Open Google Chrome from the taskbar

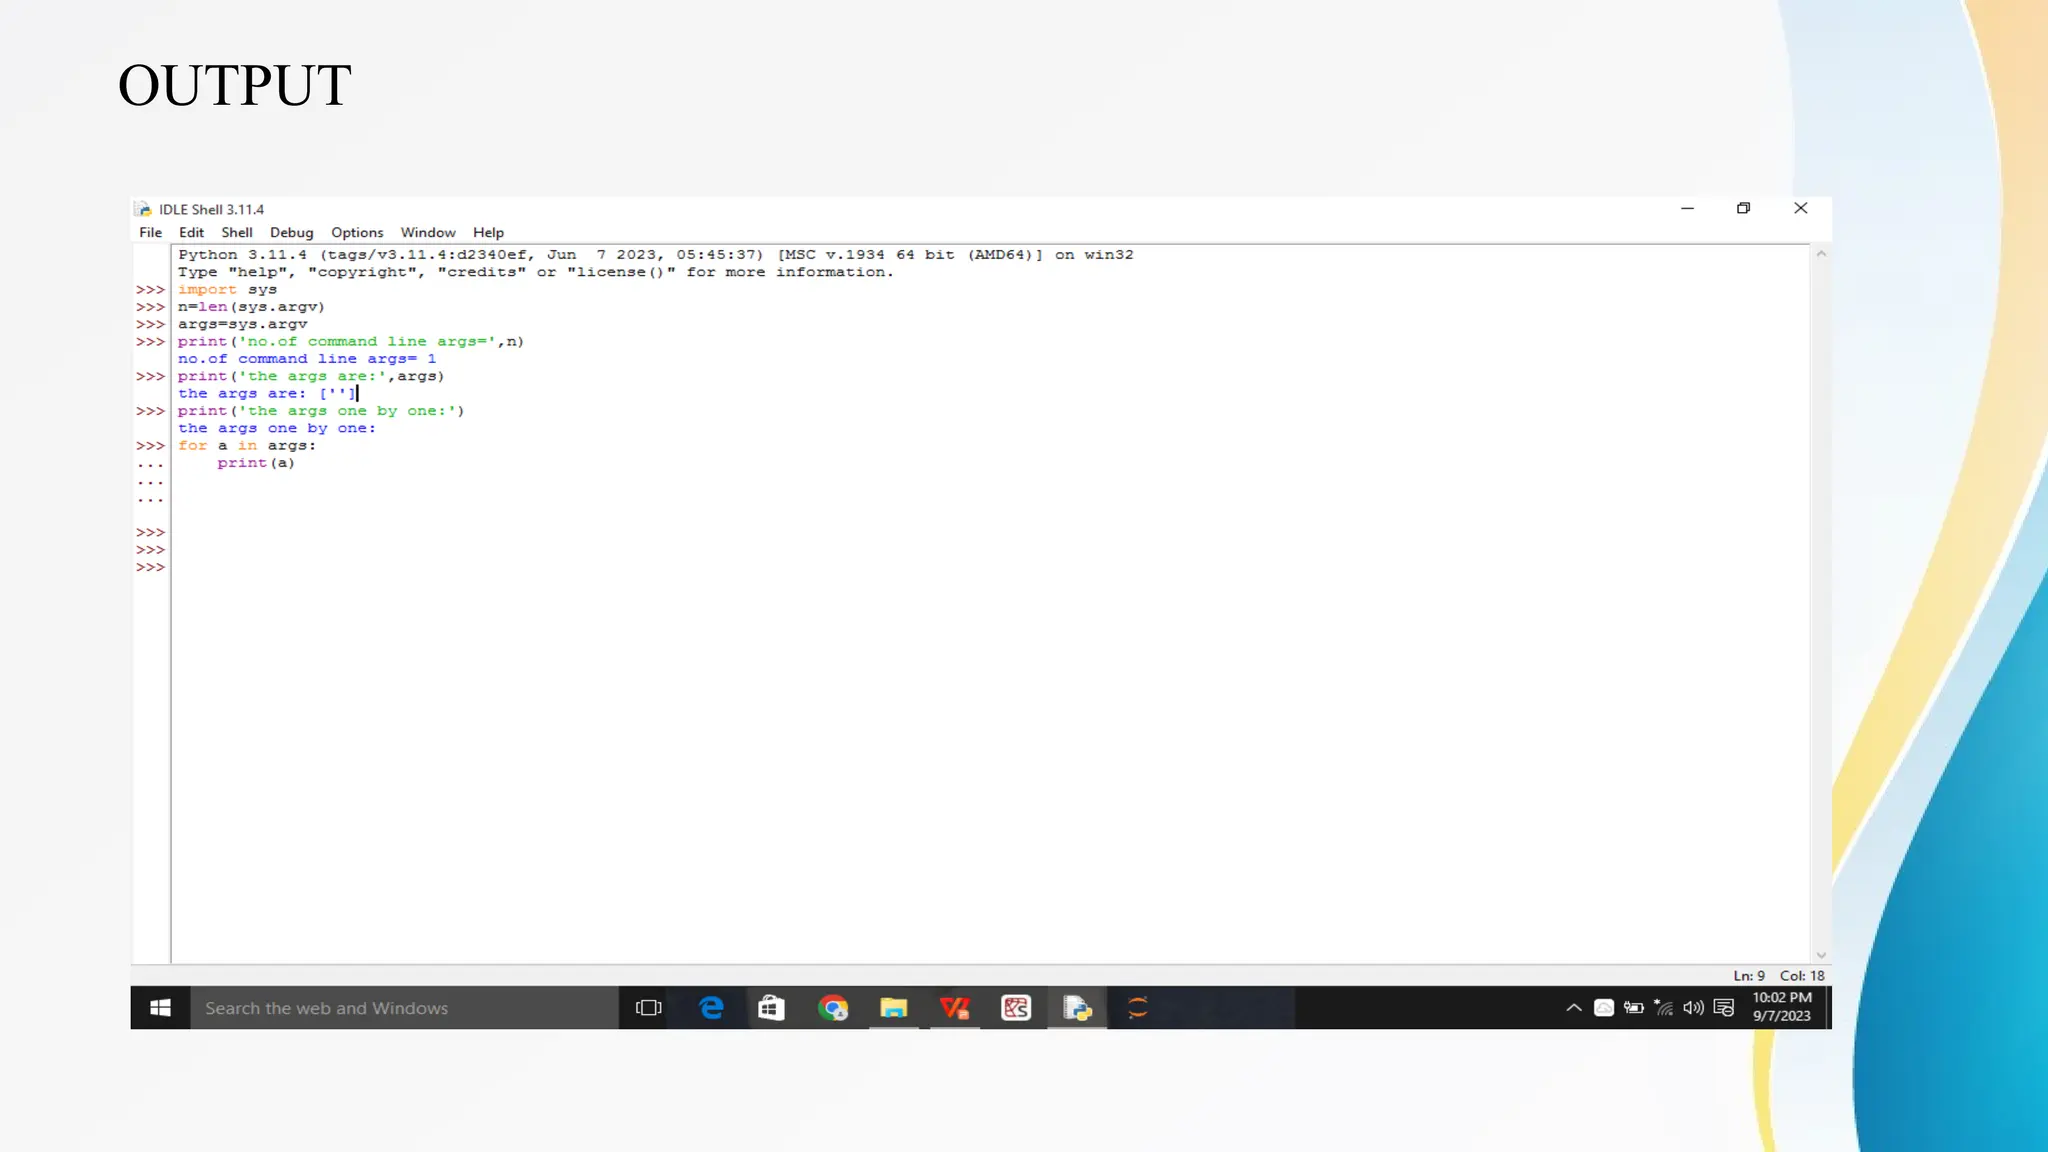(833, 1008)
